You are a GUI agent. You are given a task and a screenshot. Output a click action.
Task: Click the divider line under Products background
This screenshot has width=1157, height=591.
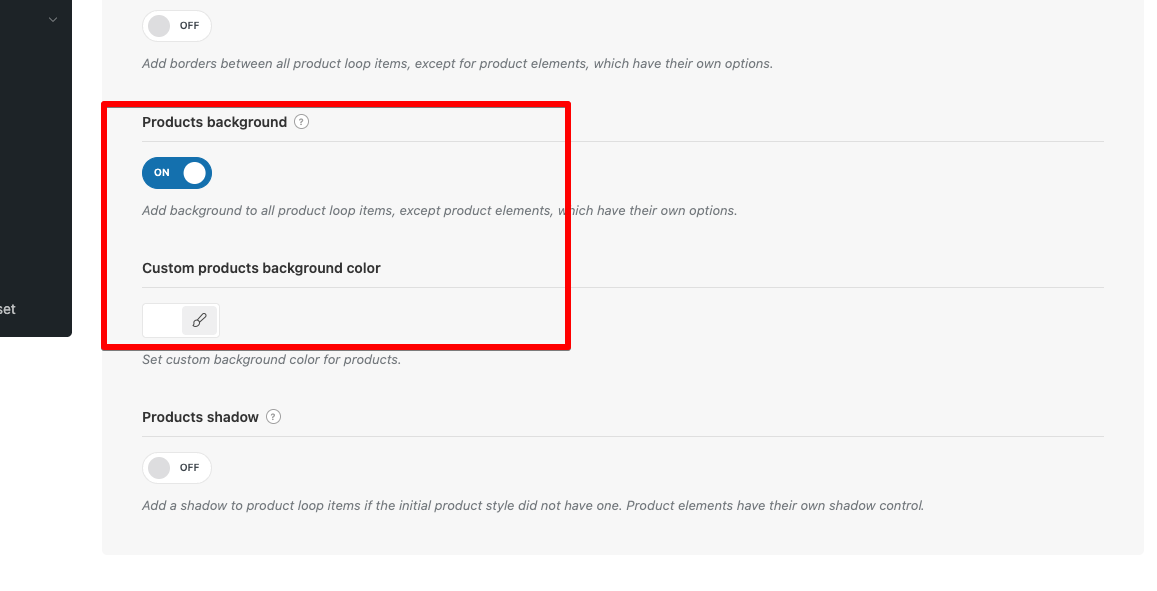click(x=623, y=141)
